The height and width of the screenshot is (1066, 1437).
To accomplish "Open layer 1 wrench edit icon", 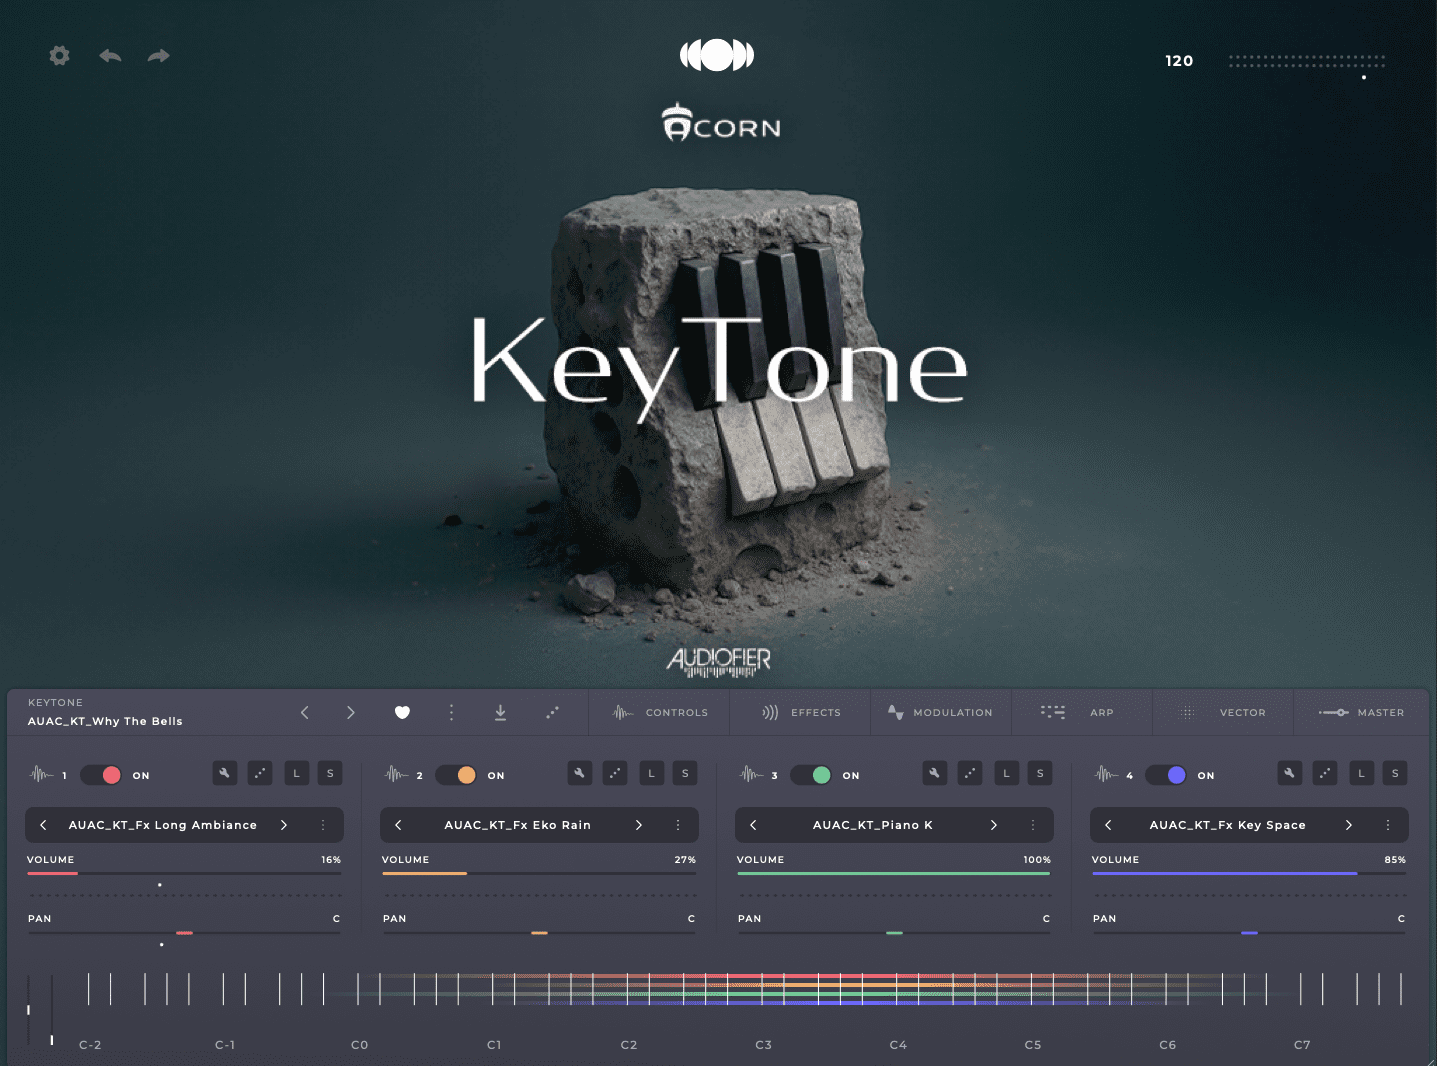I will (x=225, y=773).
